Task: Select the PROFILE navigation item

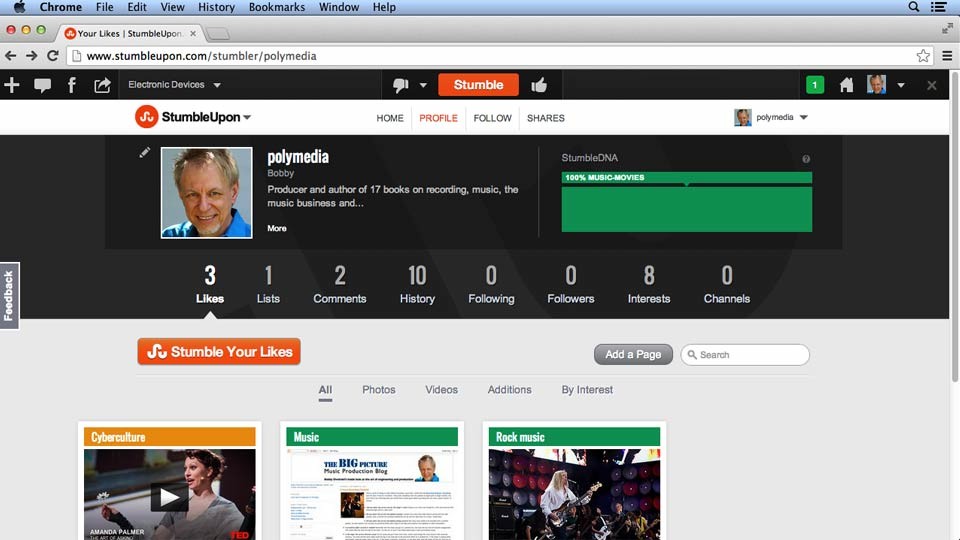Action: click(438, 118)
